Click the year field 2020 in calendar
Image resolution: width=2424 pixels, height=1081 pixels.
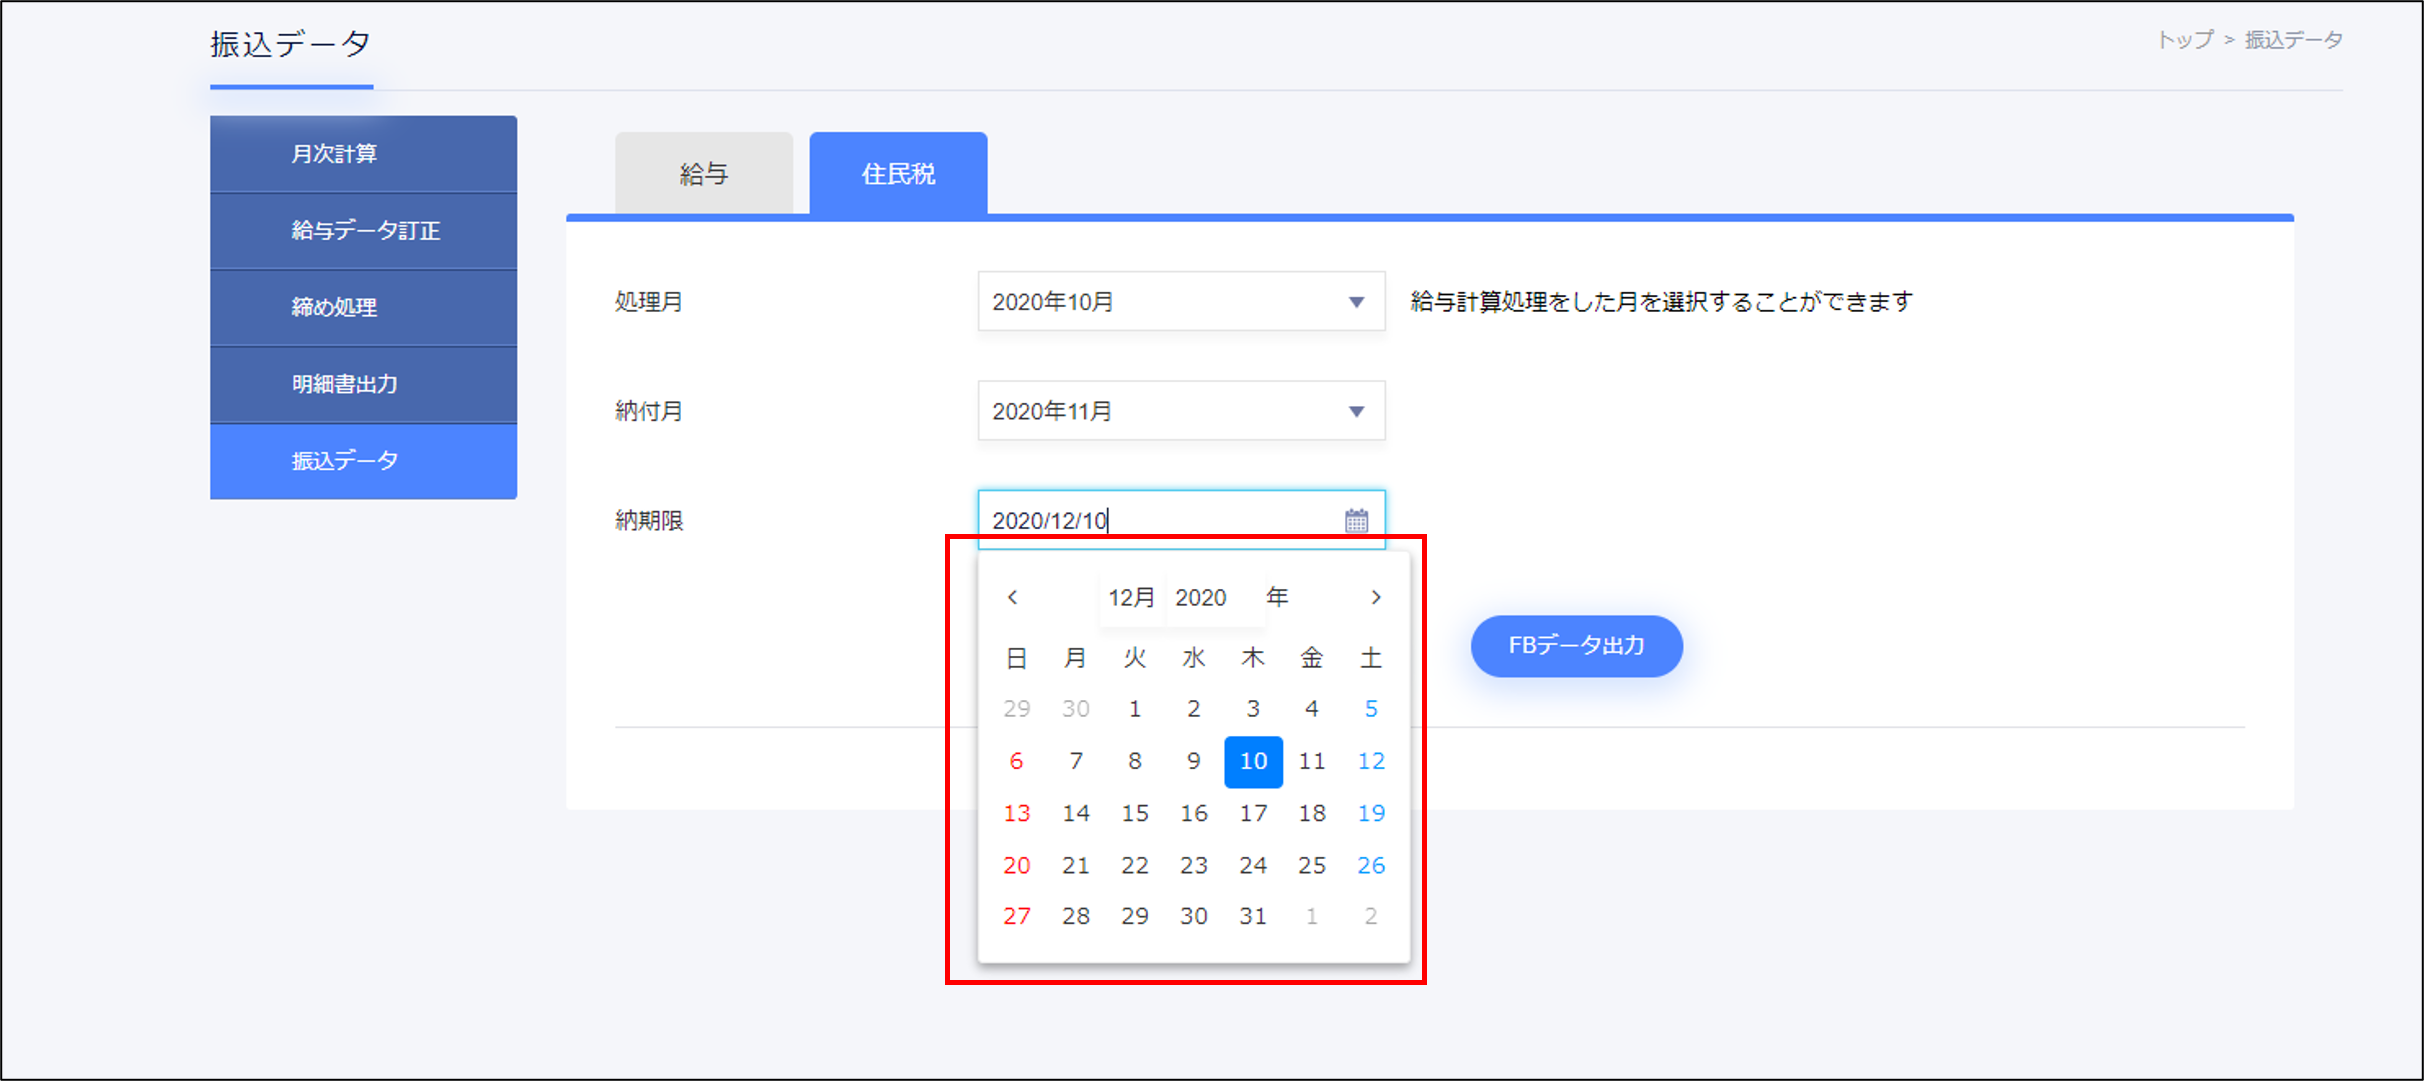[1202, 598]
